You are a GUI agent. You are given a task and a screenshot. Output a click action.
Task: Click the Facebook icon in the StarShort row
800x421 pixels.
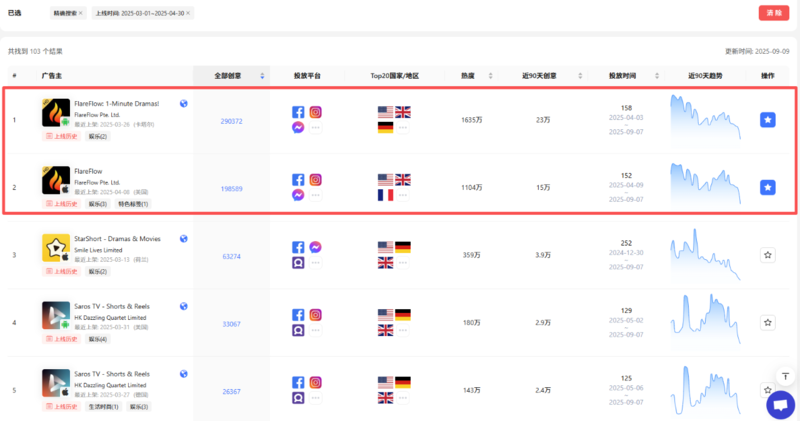point(298,247)
